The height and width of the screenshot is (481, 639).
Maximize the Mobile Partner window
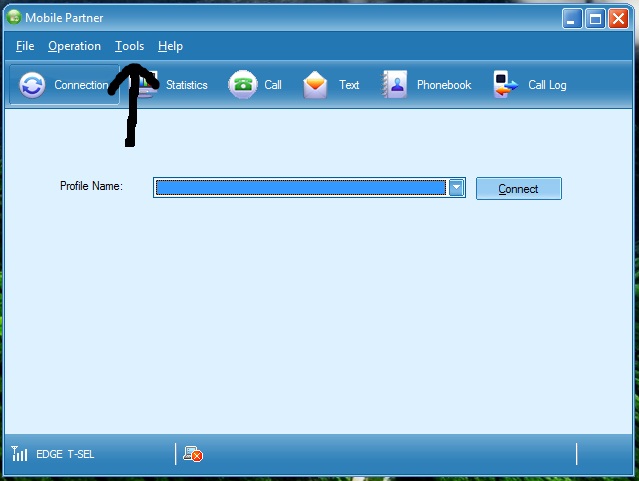pos(595,19)
